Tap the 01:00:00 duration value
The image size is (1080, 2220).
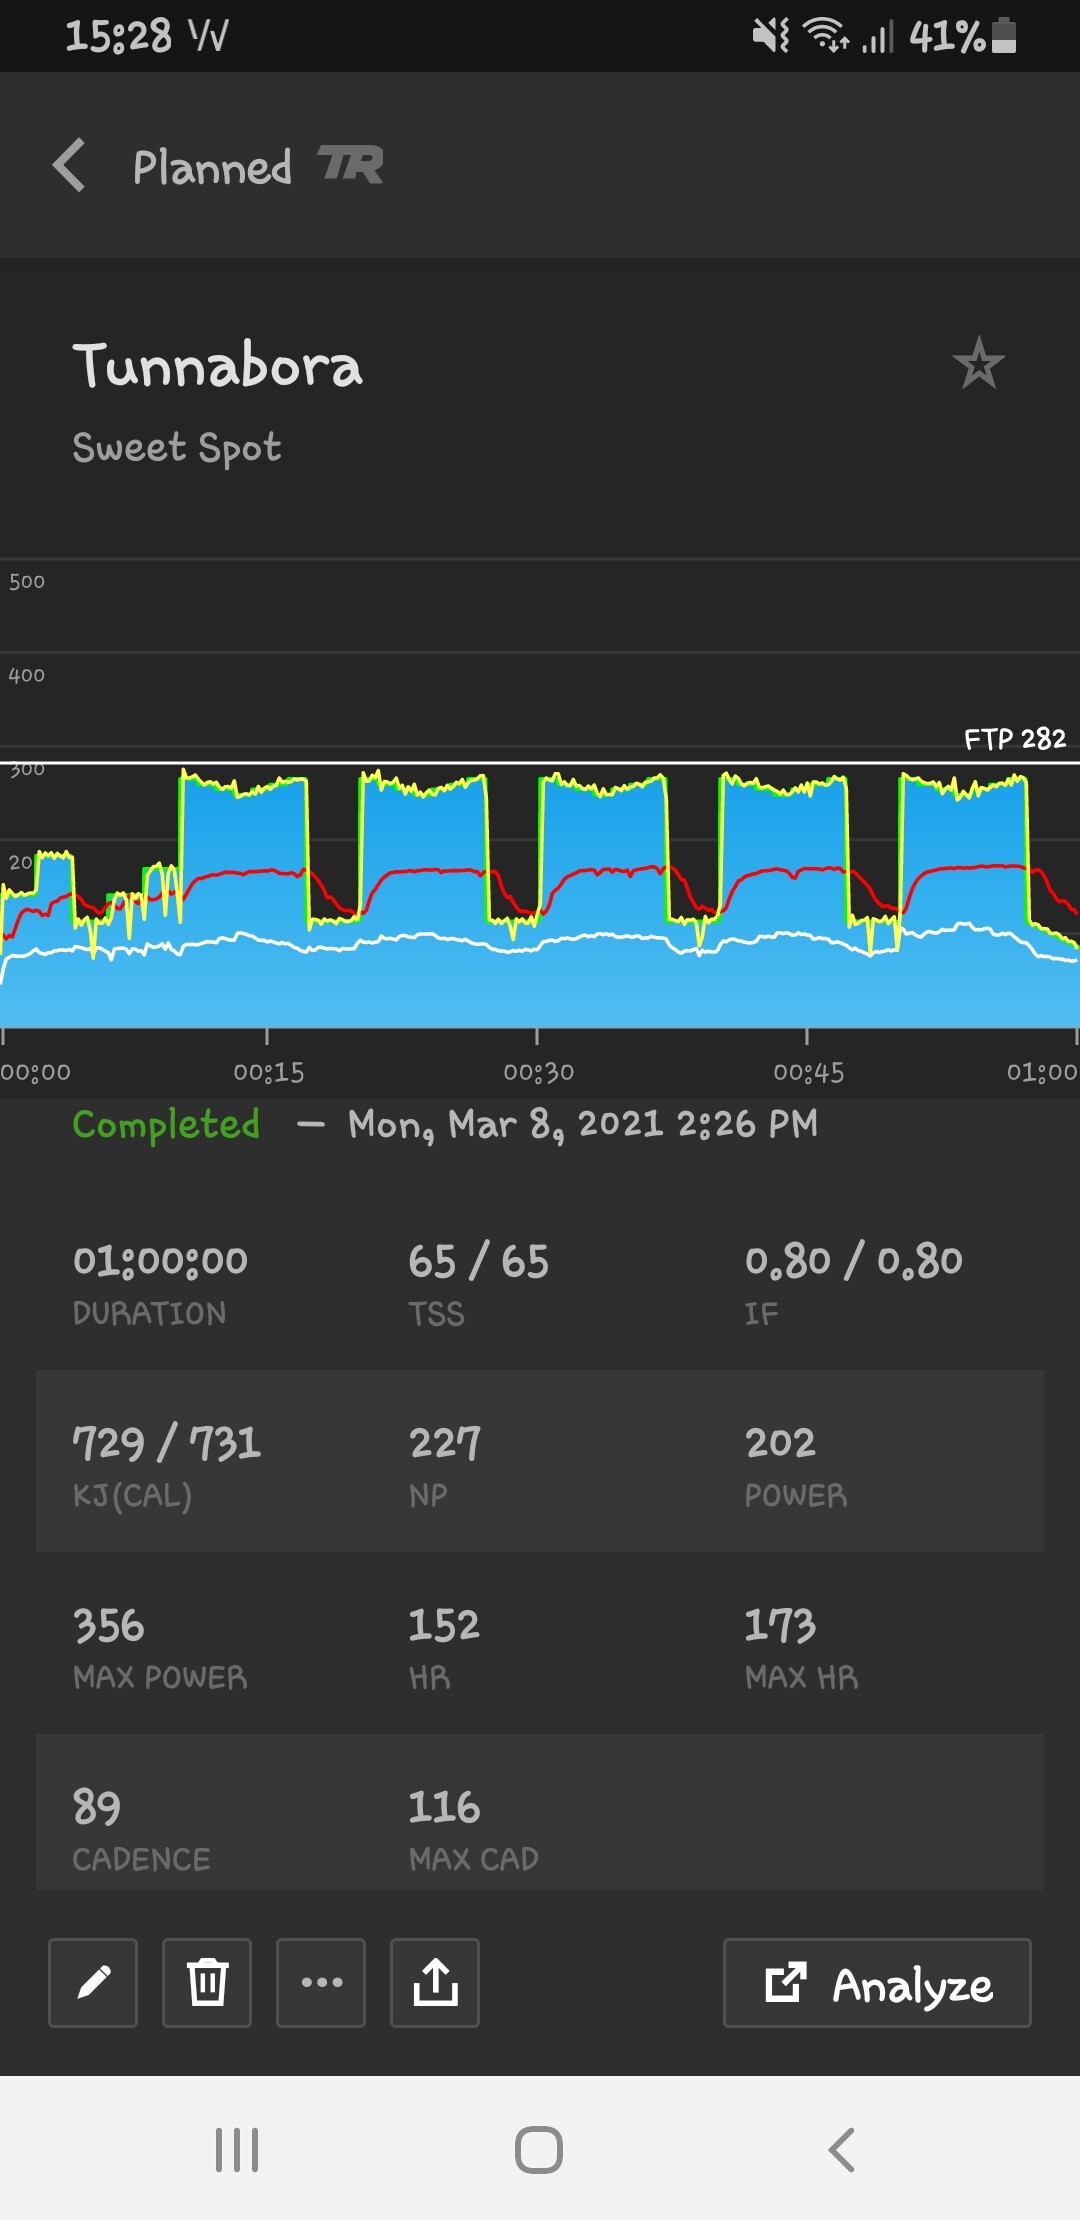pos(160,1261)
